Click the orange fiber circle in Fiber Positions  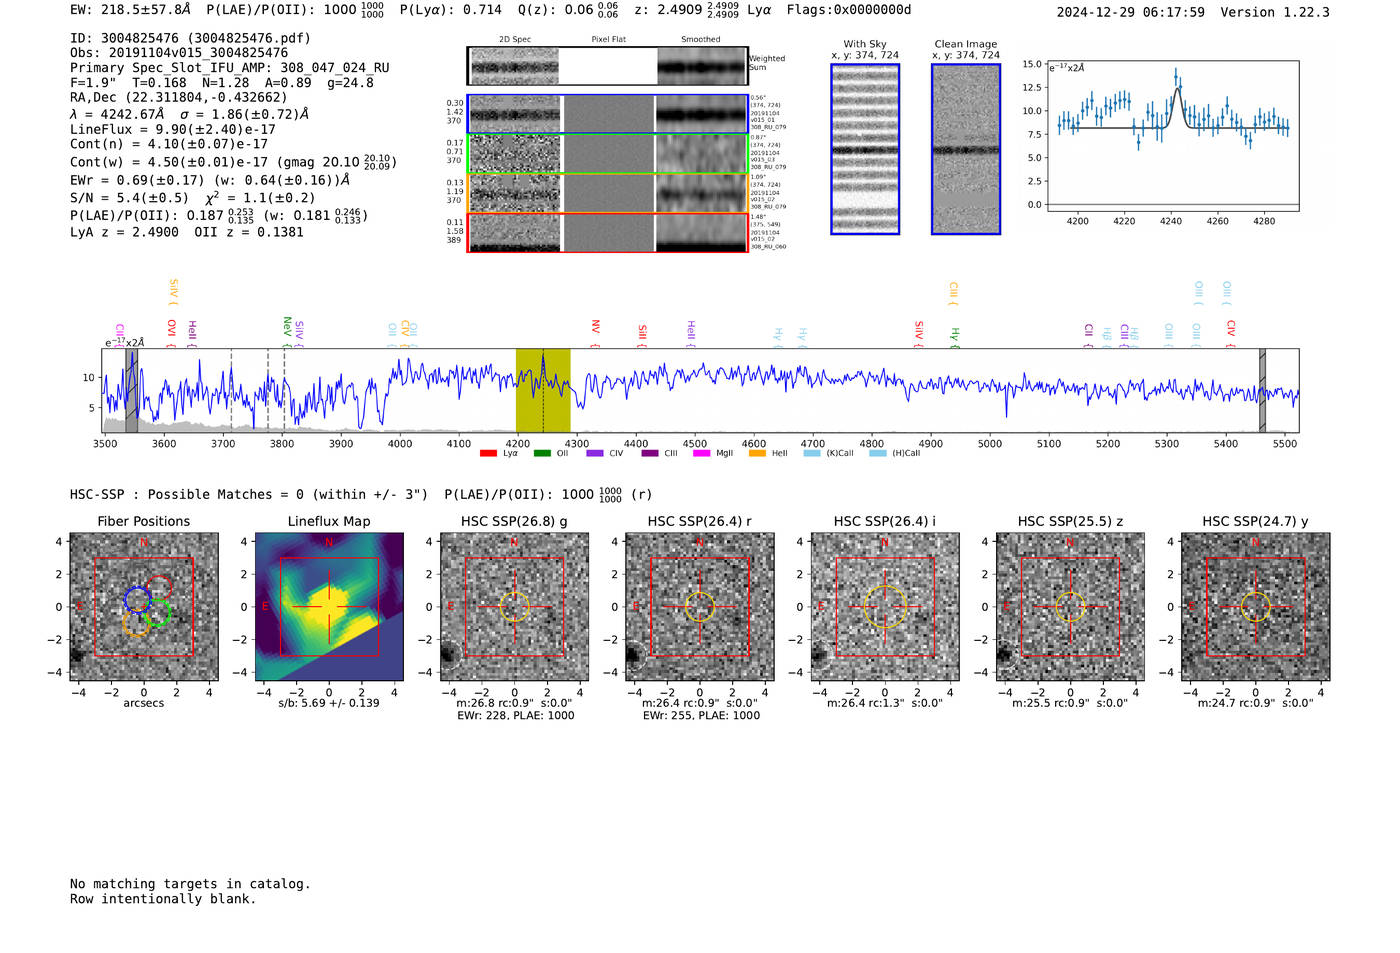click(136, 623)
